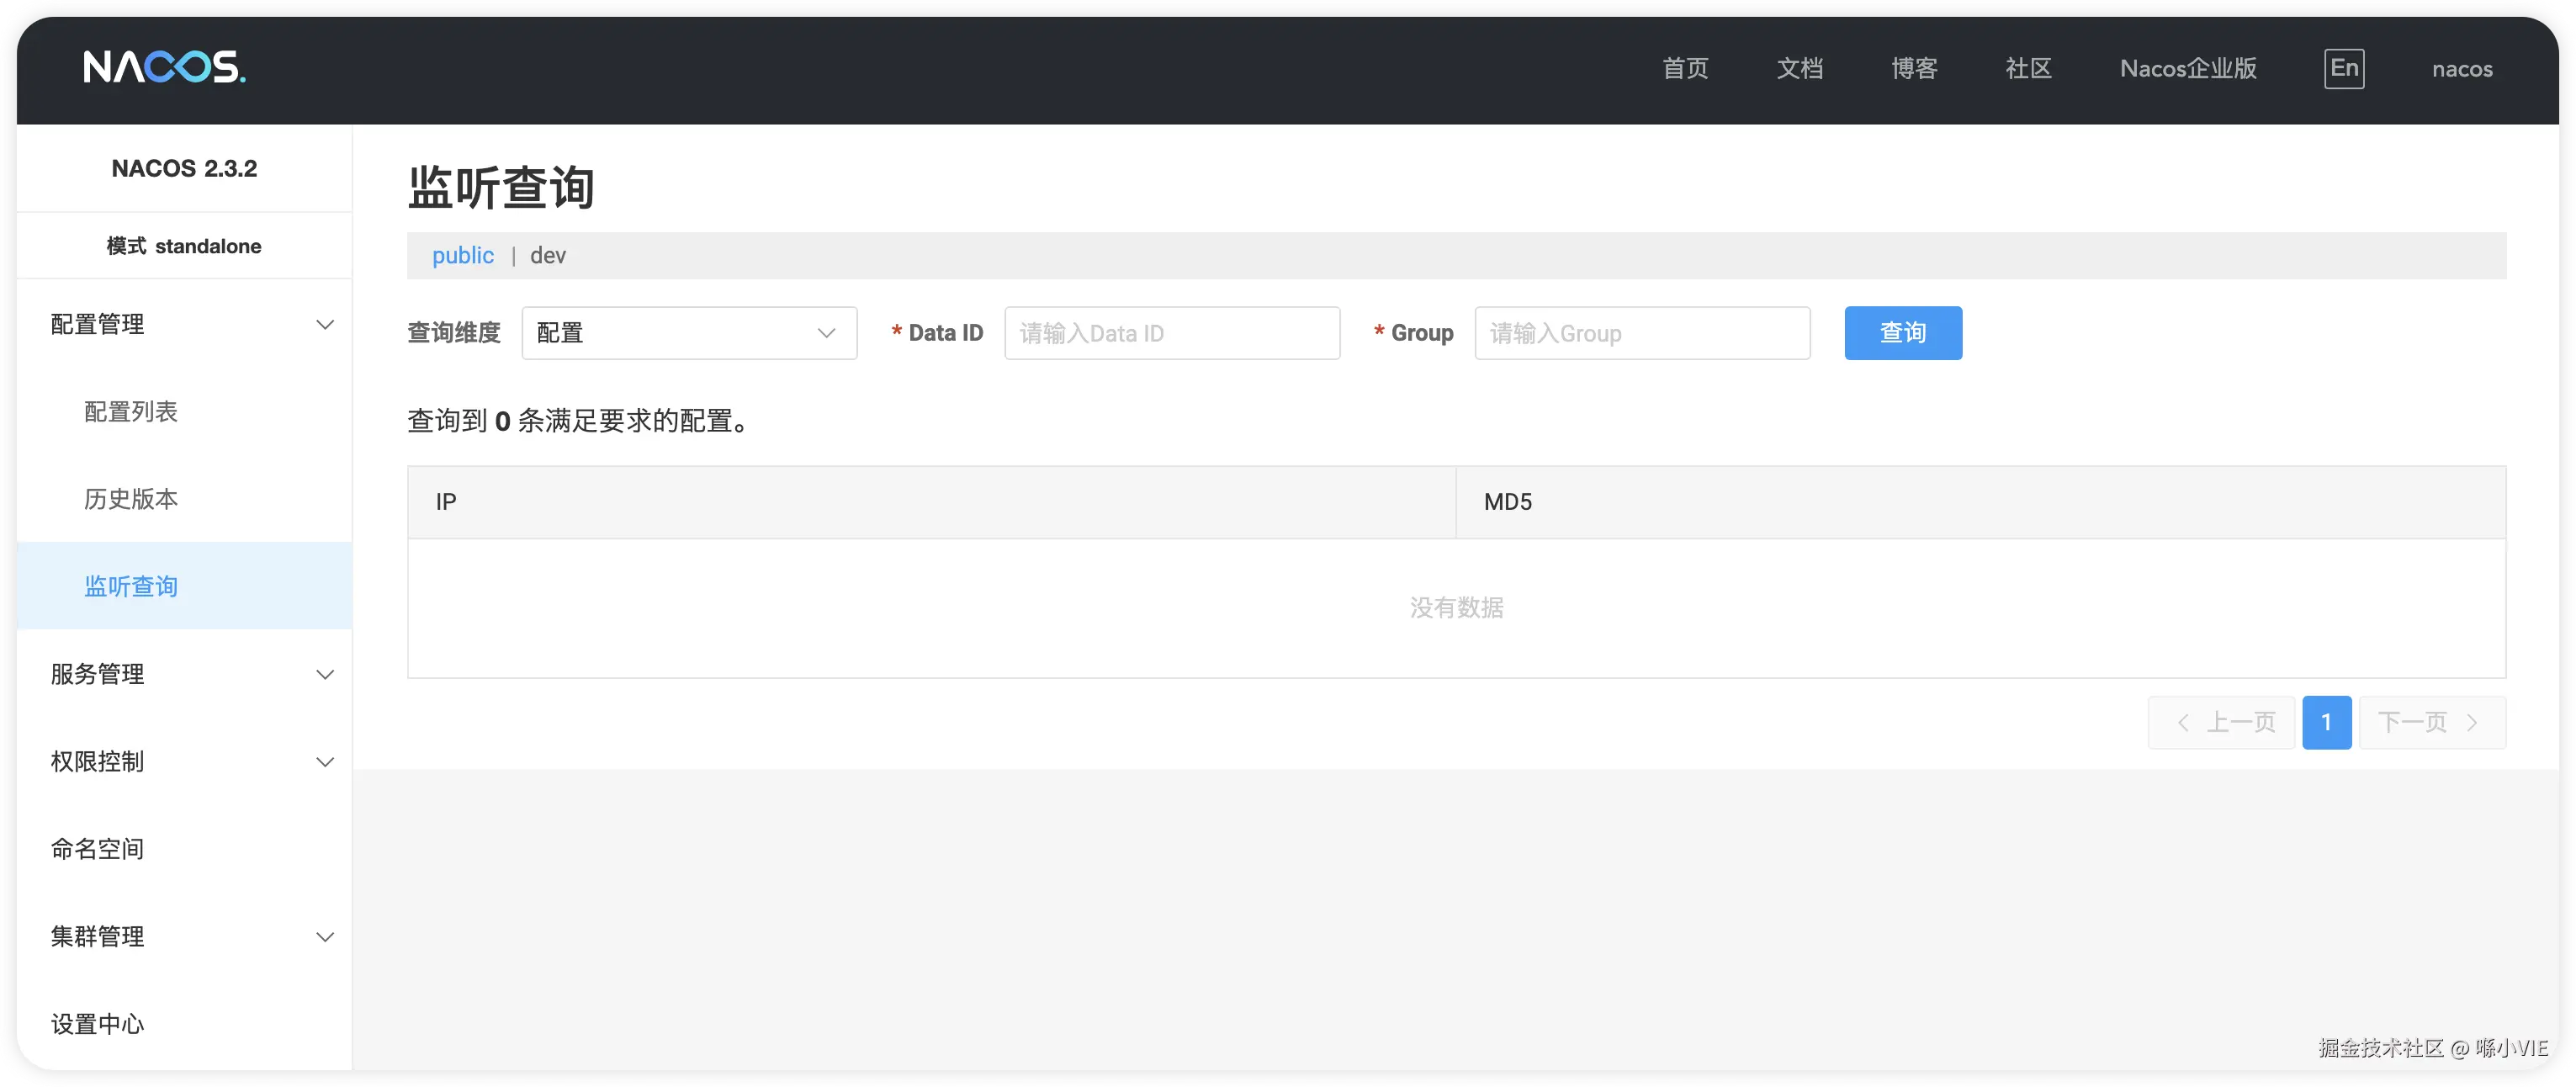Switch language with the En icon

pos(2343,68)
